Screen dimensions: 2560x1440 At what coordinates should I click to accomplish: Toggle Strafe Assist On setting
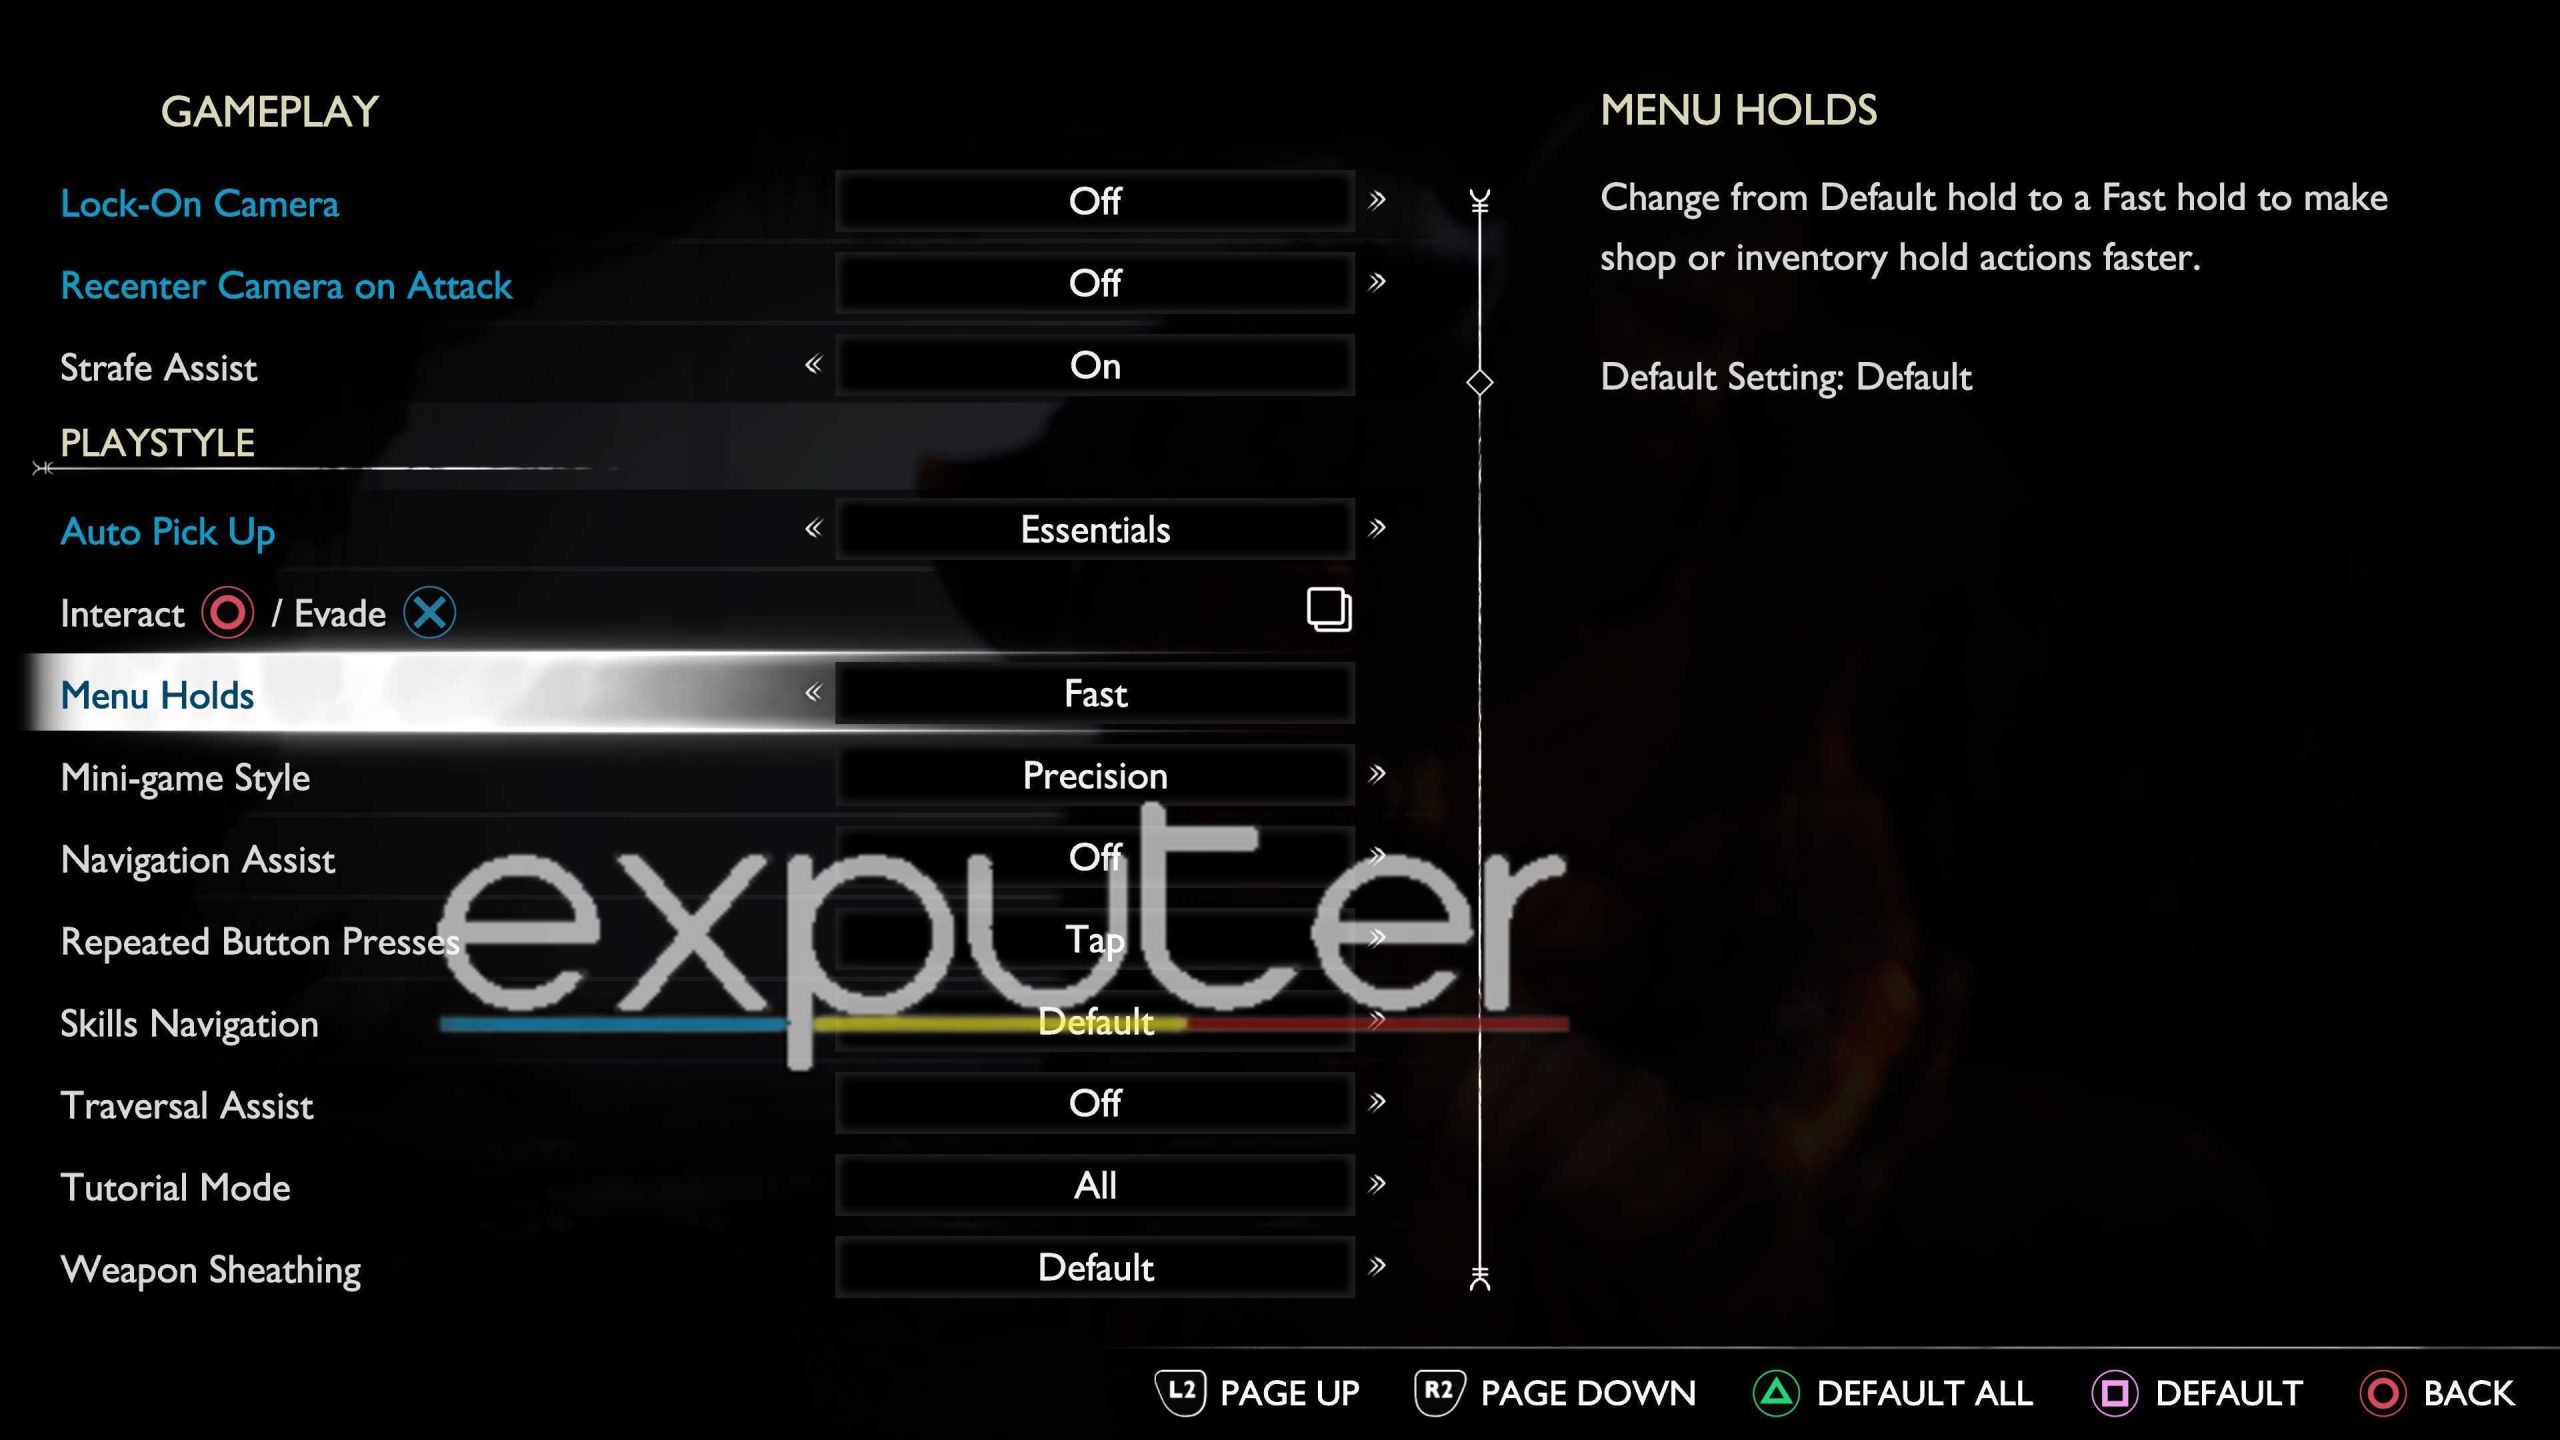1094,366
